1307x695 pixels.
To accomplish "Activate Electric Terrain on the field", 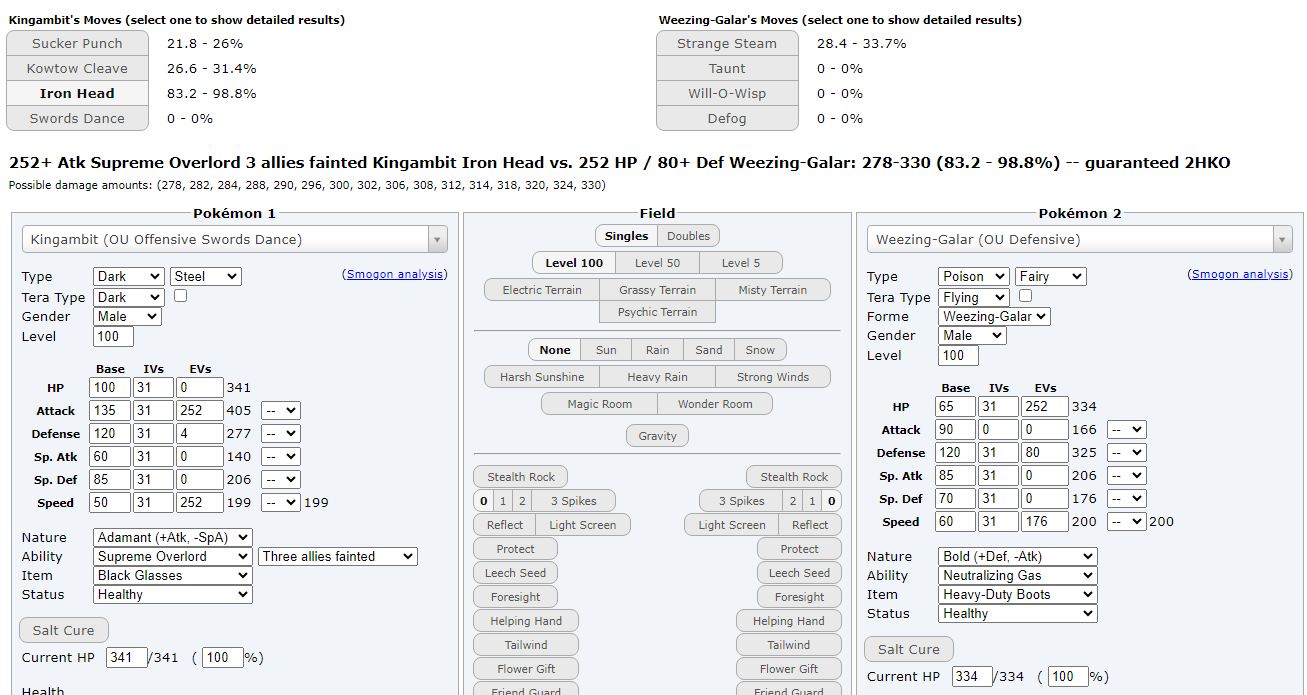I will tap(542, 290).
